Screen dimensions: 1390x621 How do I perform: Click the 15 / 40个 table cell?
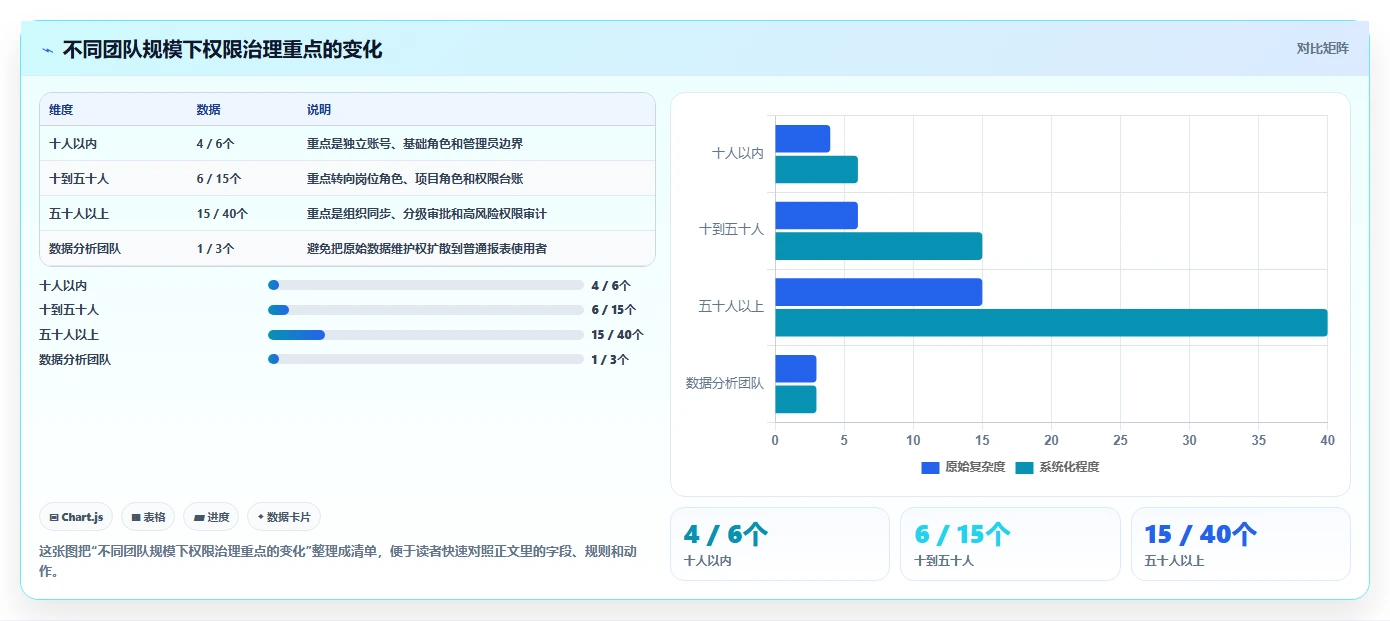[x=222, y=214]
